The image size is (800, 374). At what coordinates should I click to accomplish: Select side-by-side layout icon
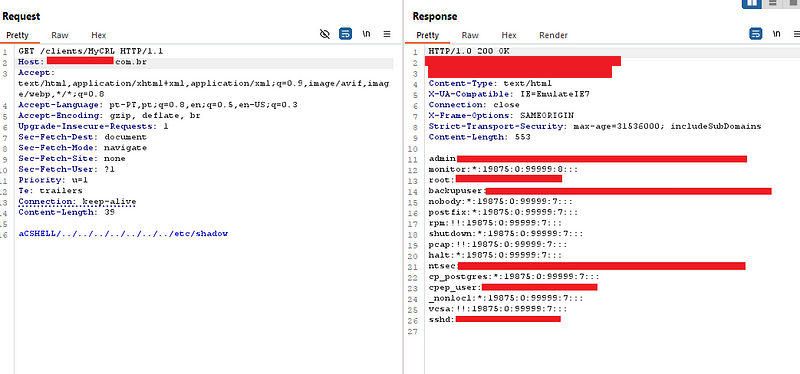[752, 3]
